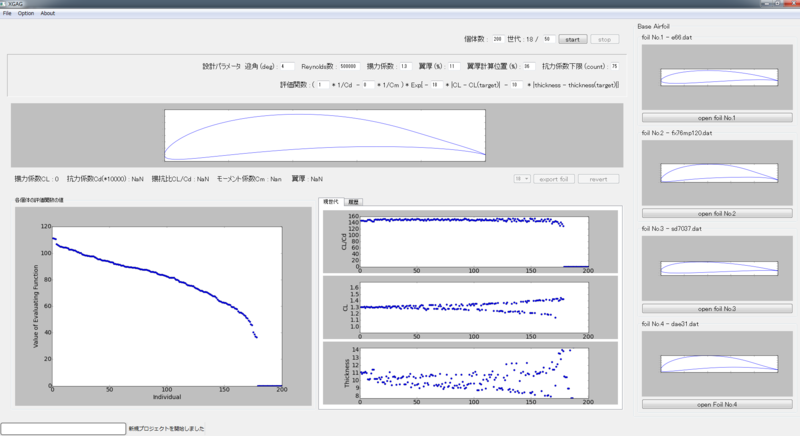800x436 pixels.
Task: Click open foil No.3 button
Action: 717,309
